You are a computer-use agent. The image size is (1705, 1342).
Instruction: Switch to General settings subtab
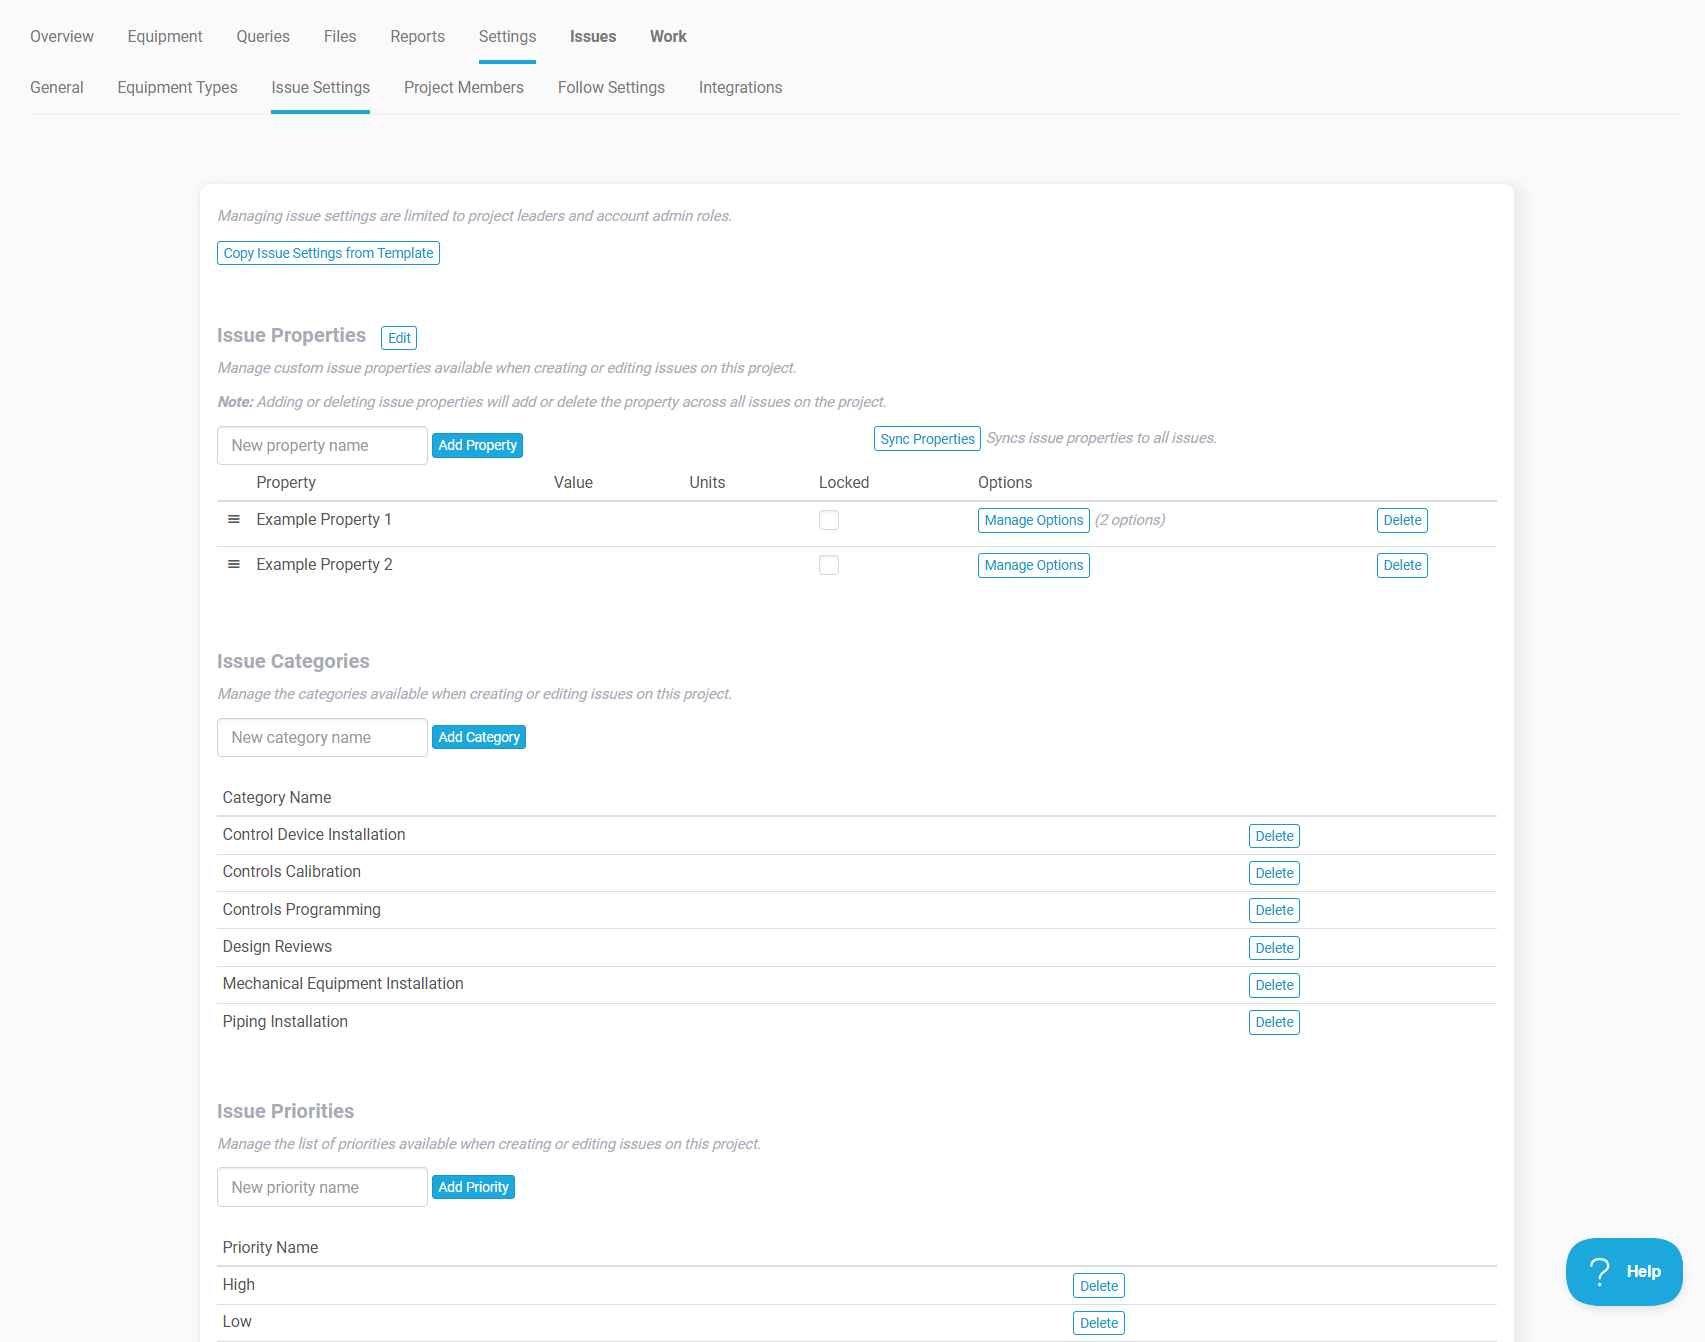[x=57, y=88]
